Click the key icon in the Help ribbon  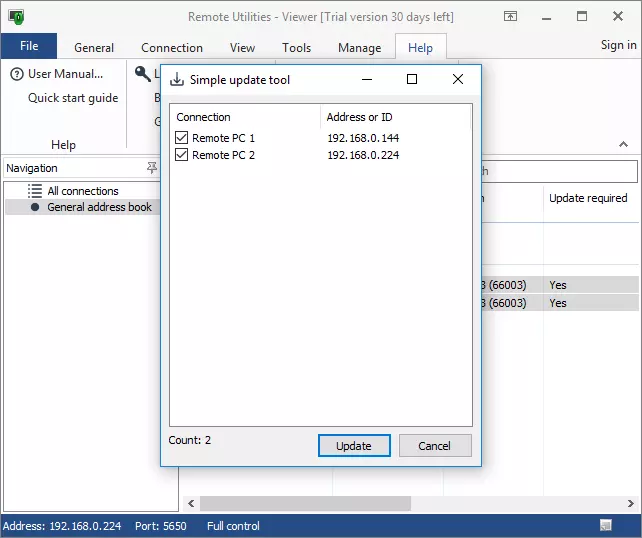[x=143, y=74]
